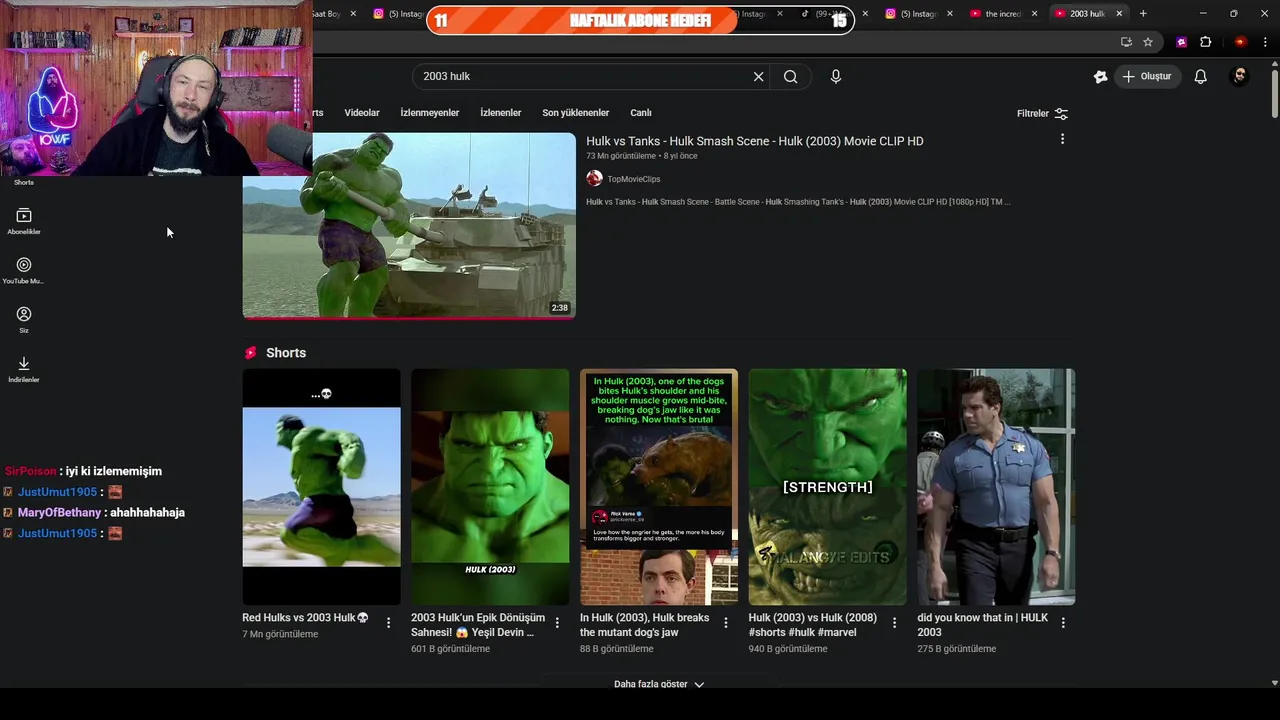Open the mutant dog short thumbnail
Viewport: 1280px width, 720px height.
659,487
